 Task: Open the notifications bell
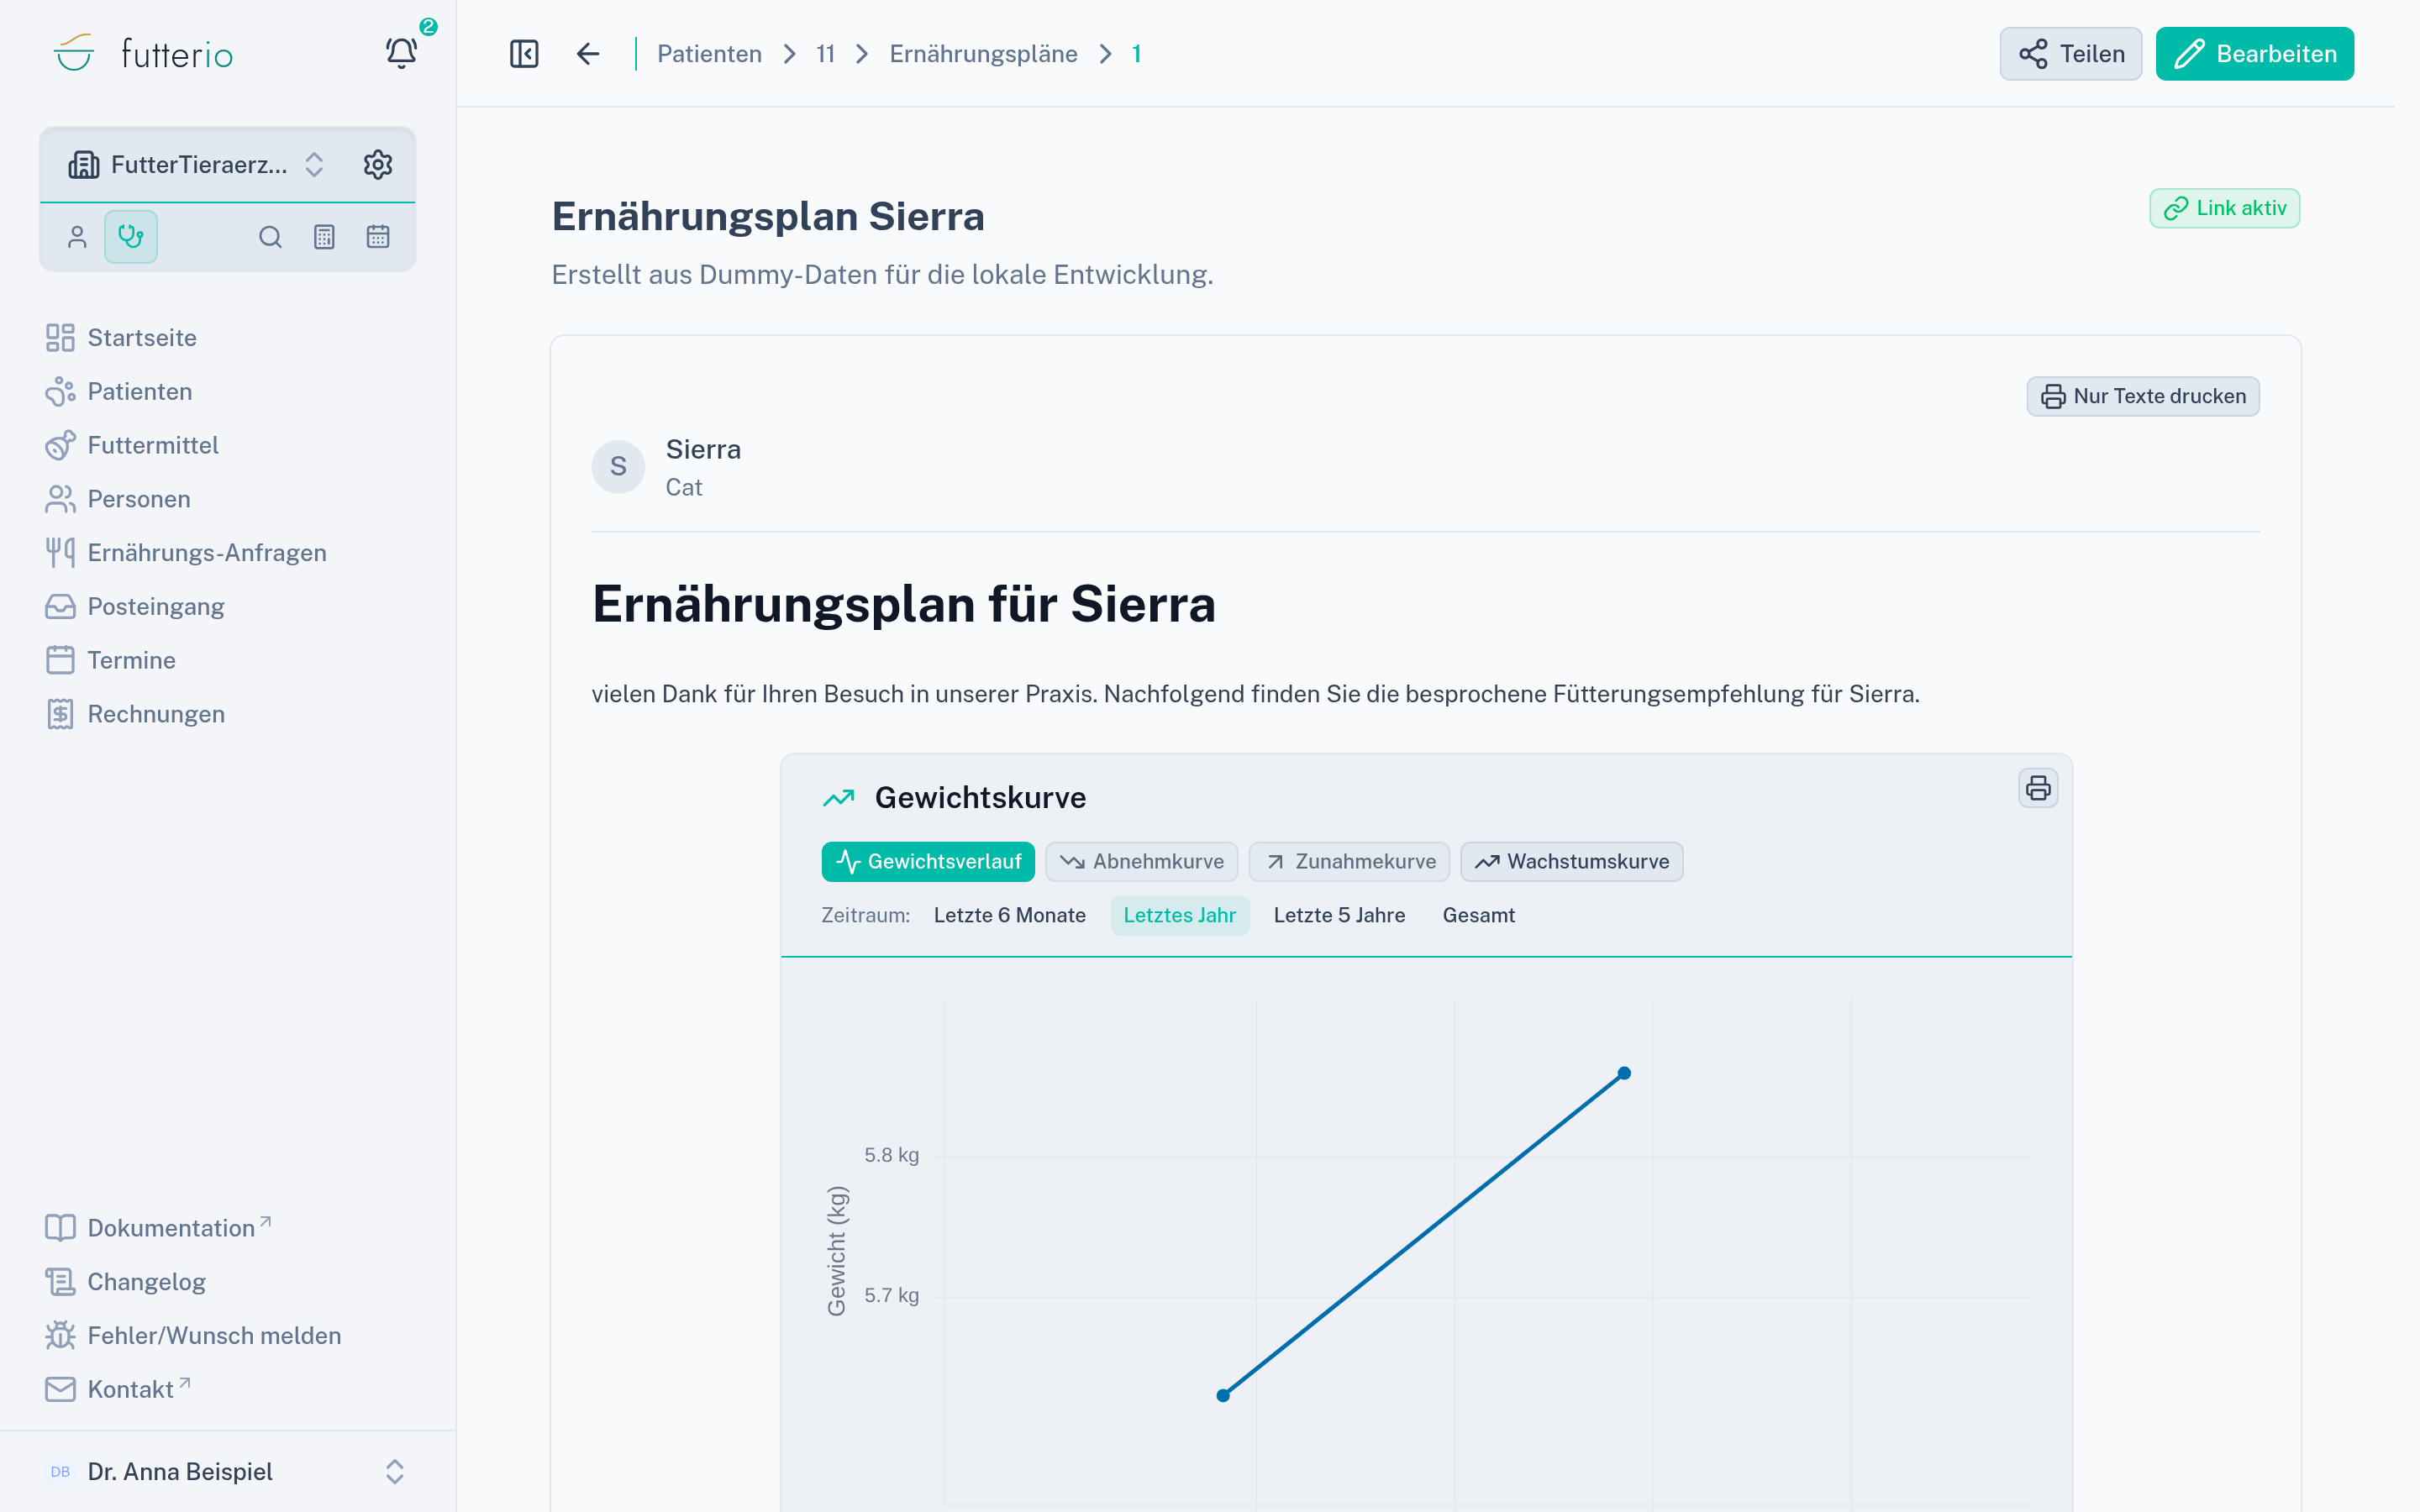(402, 53)
